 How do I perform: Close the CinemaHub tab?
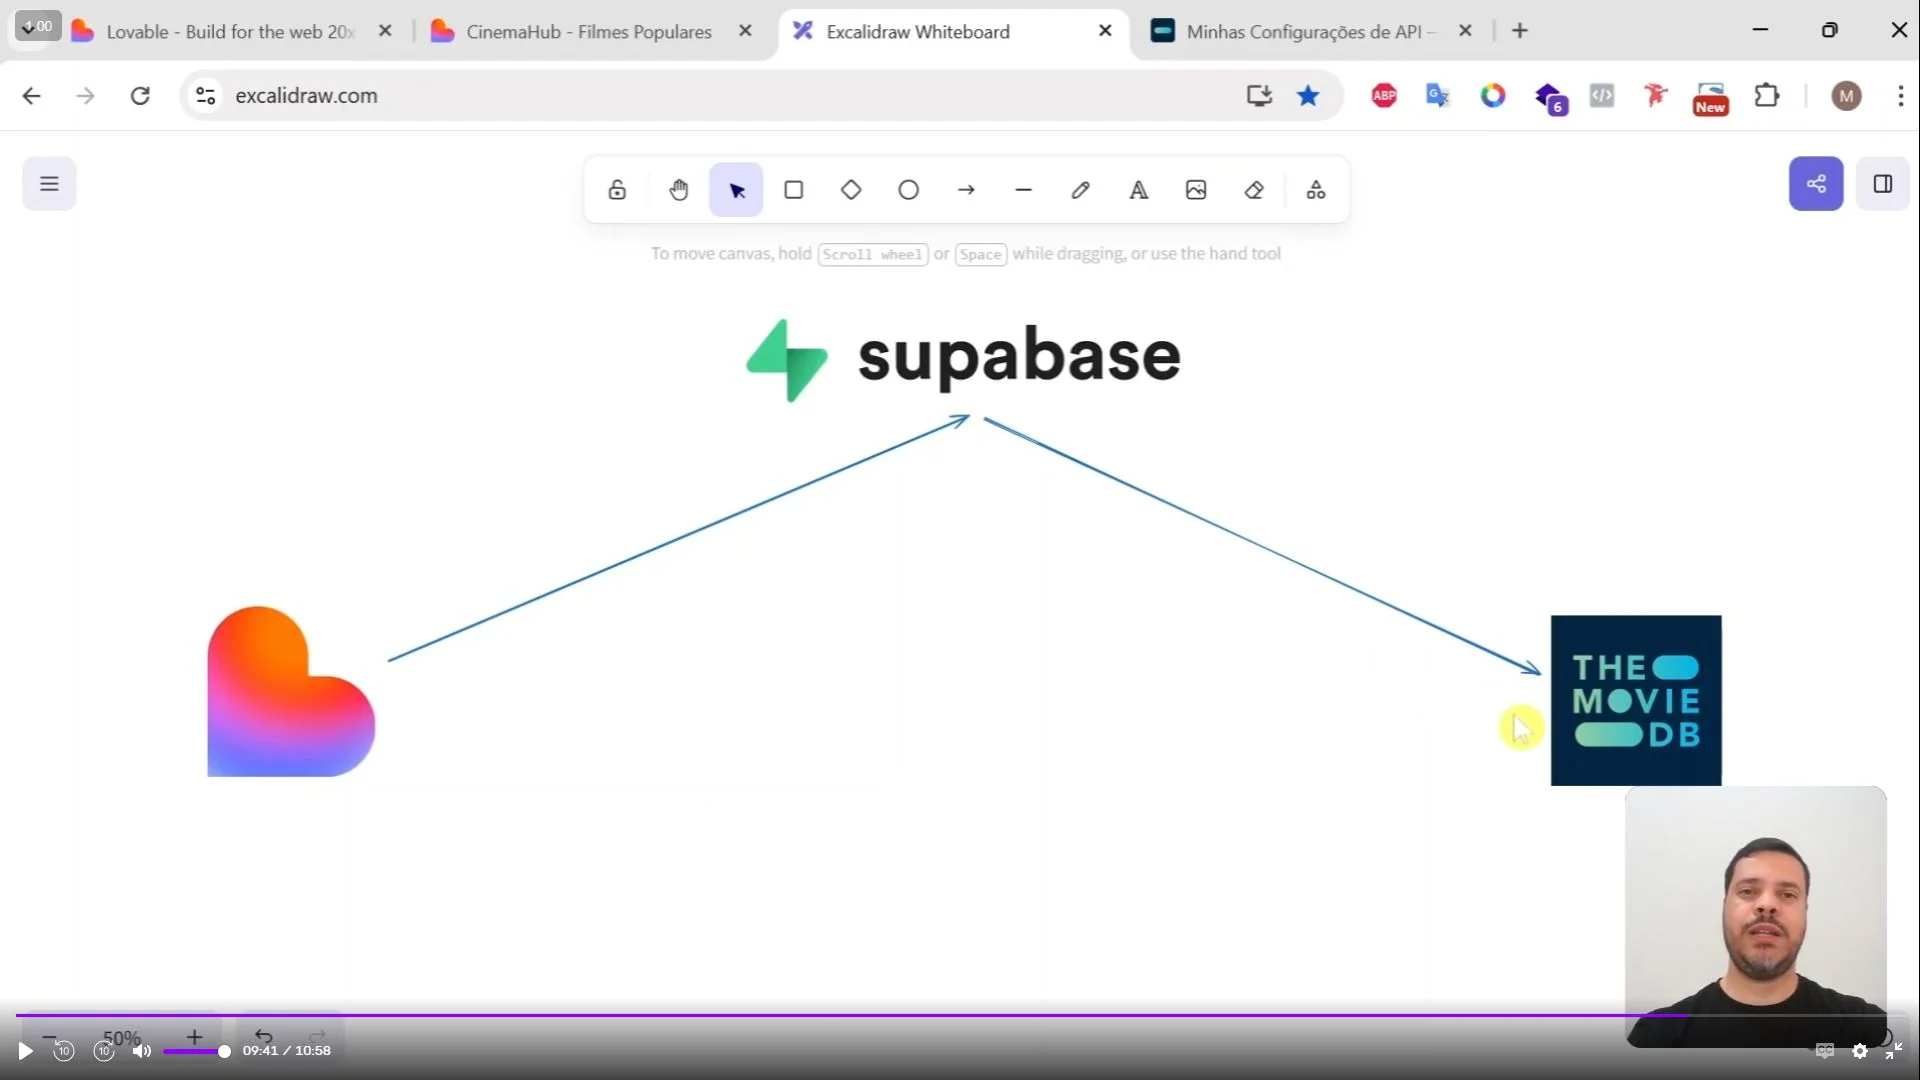[745, 31]
